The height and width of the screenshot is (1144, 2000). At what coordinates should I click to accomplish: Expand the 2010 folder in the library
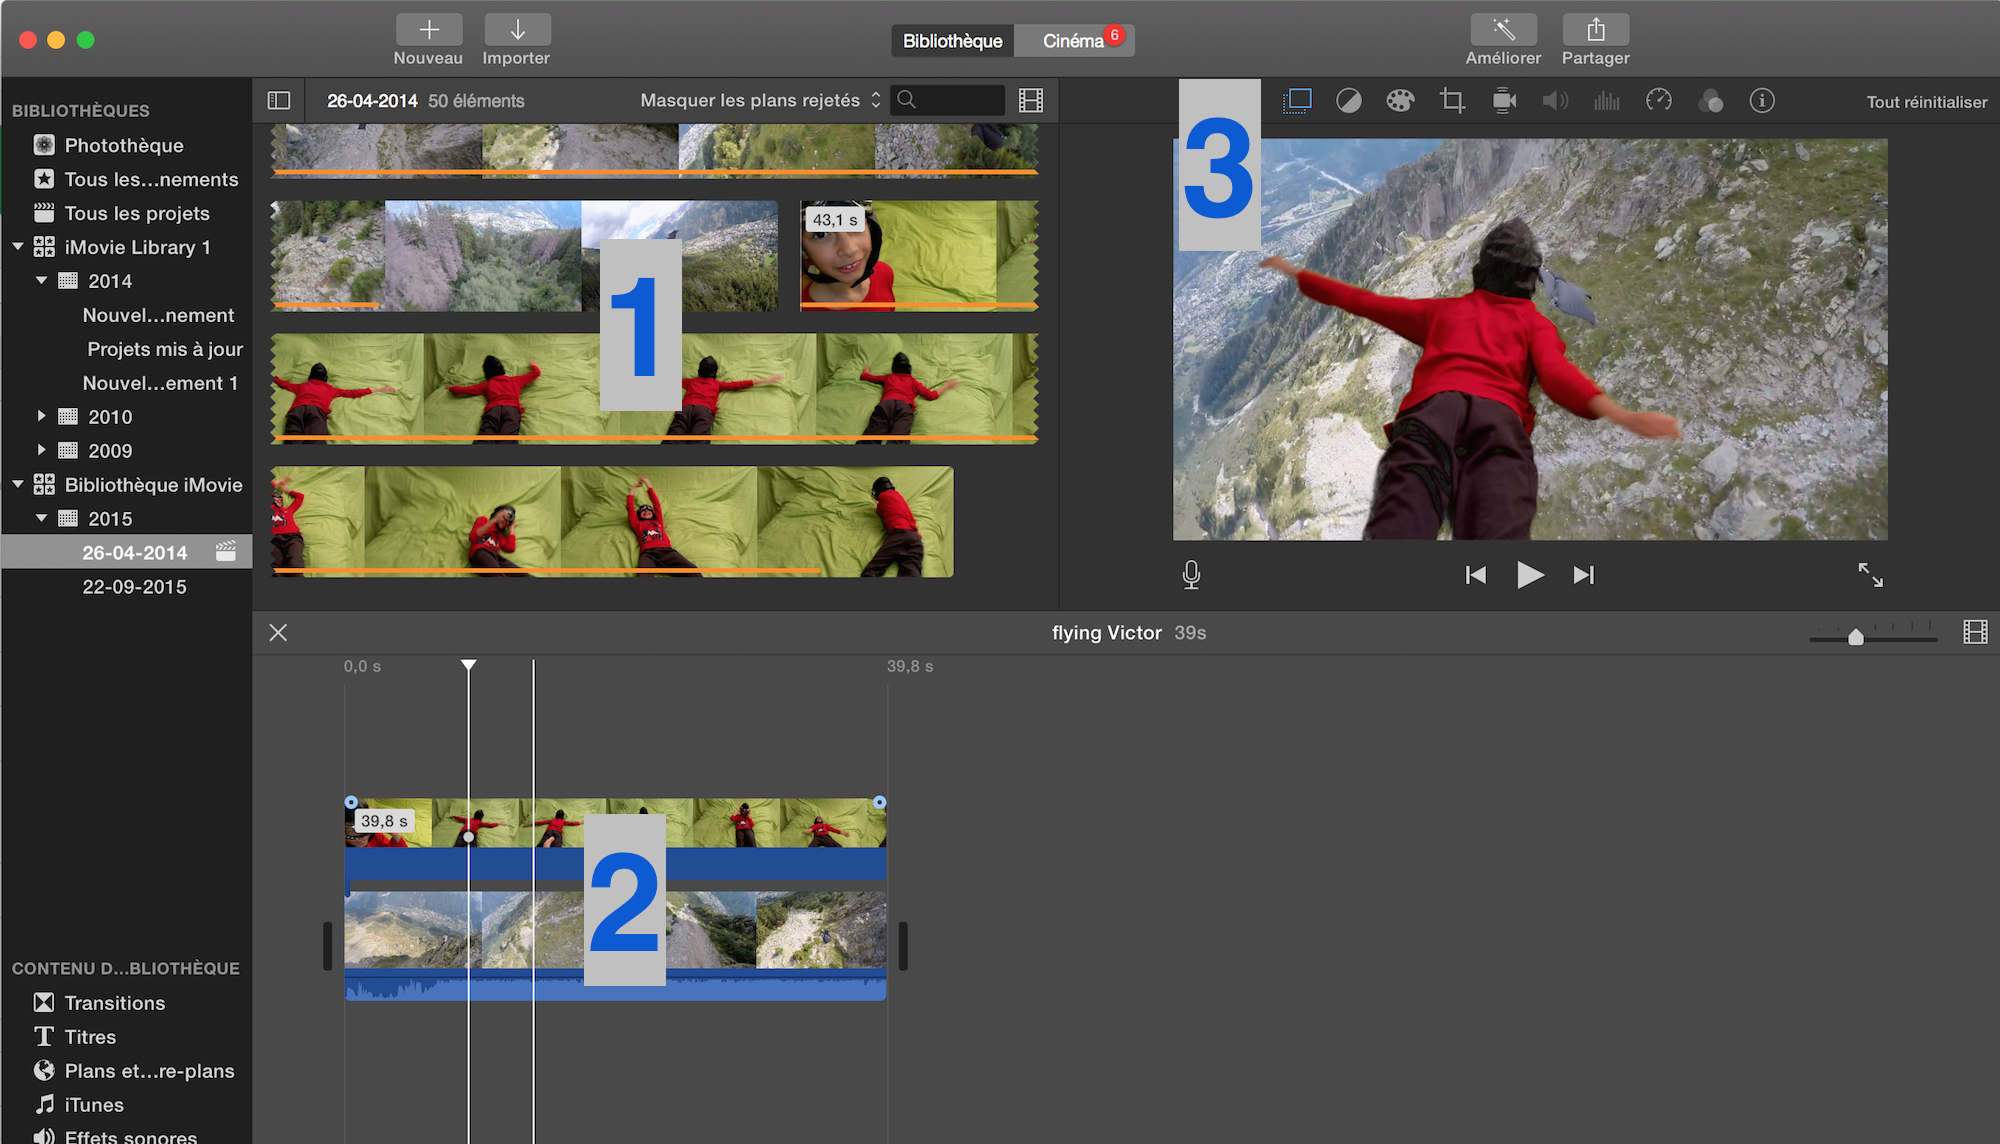point(41,416)
